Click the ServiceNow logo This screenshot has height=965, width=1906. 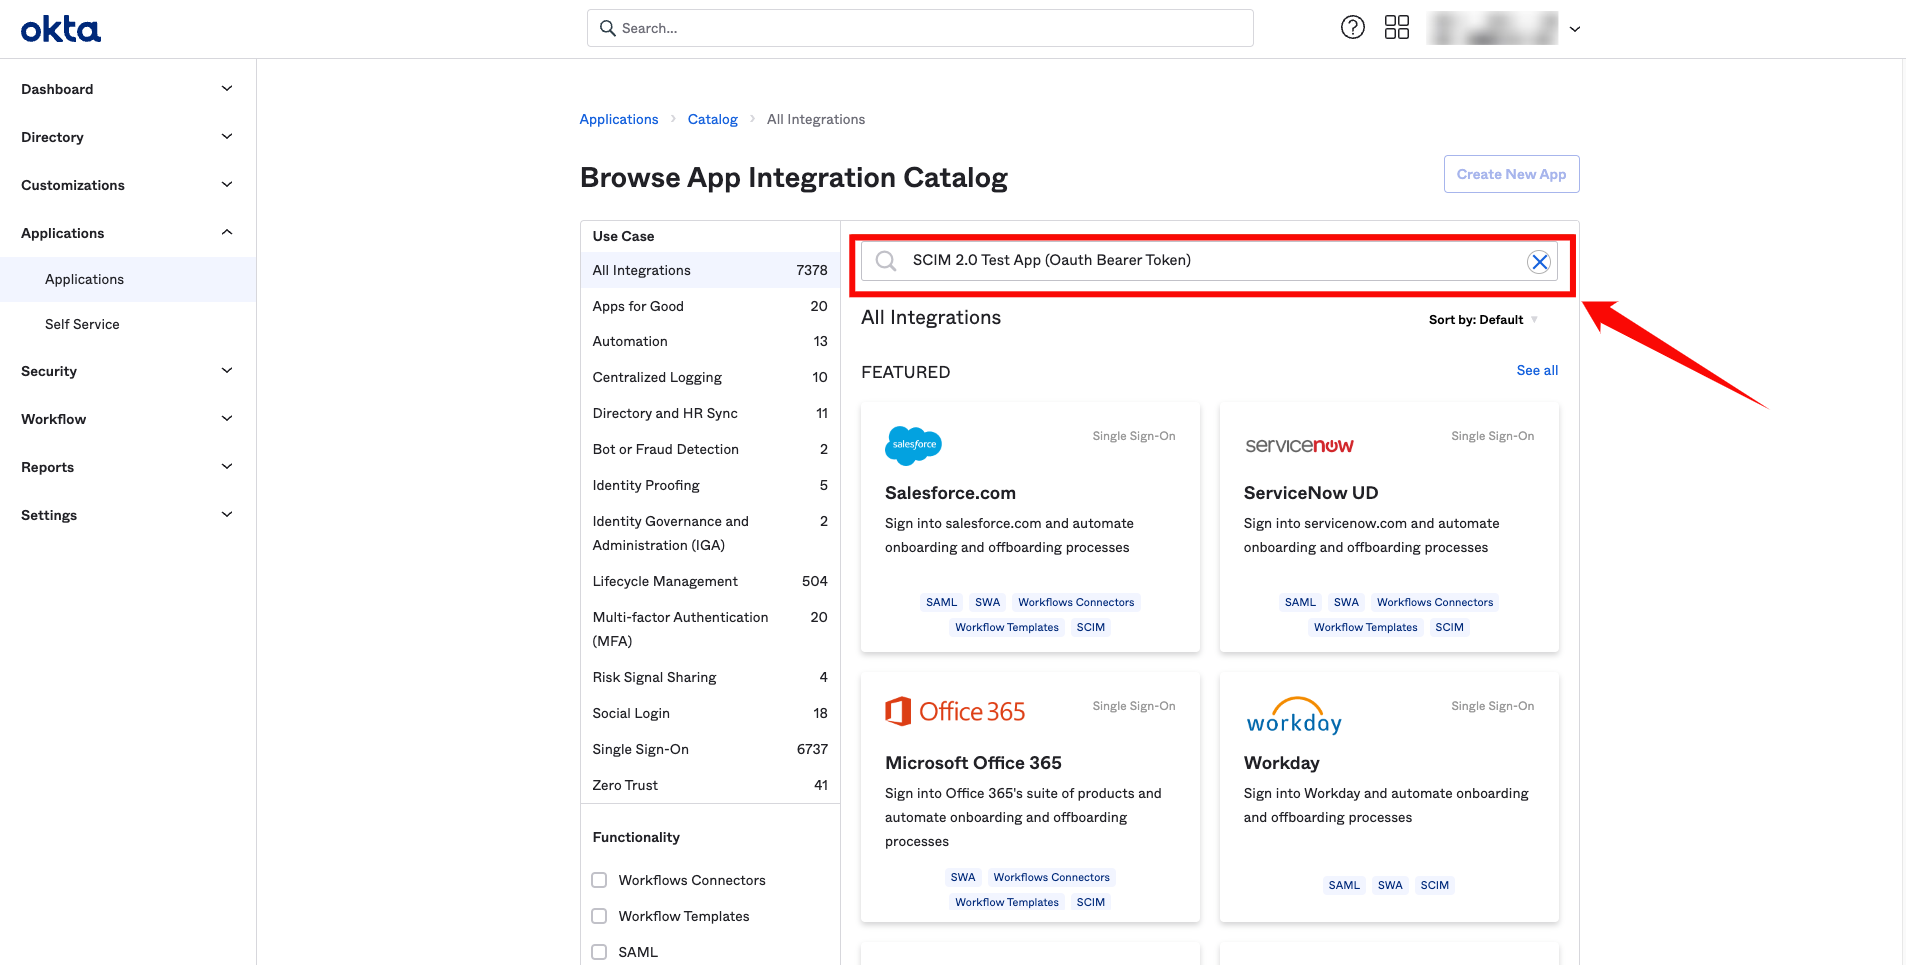(x=1299, y=446)
